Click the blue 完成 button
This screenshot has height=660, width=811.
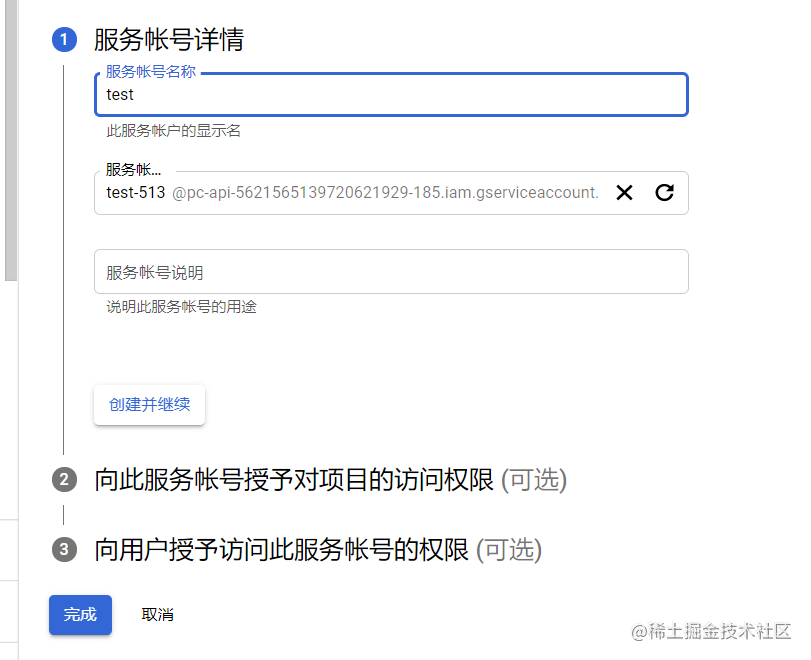80,614
